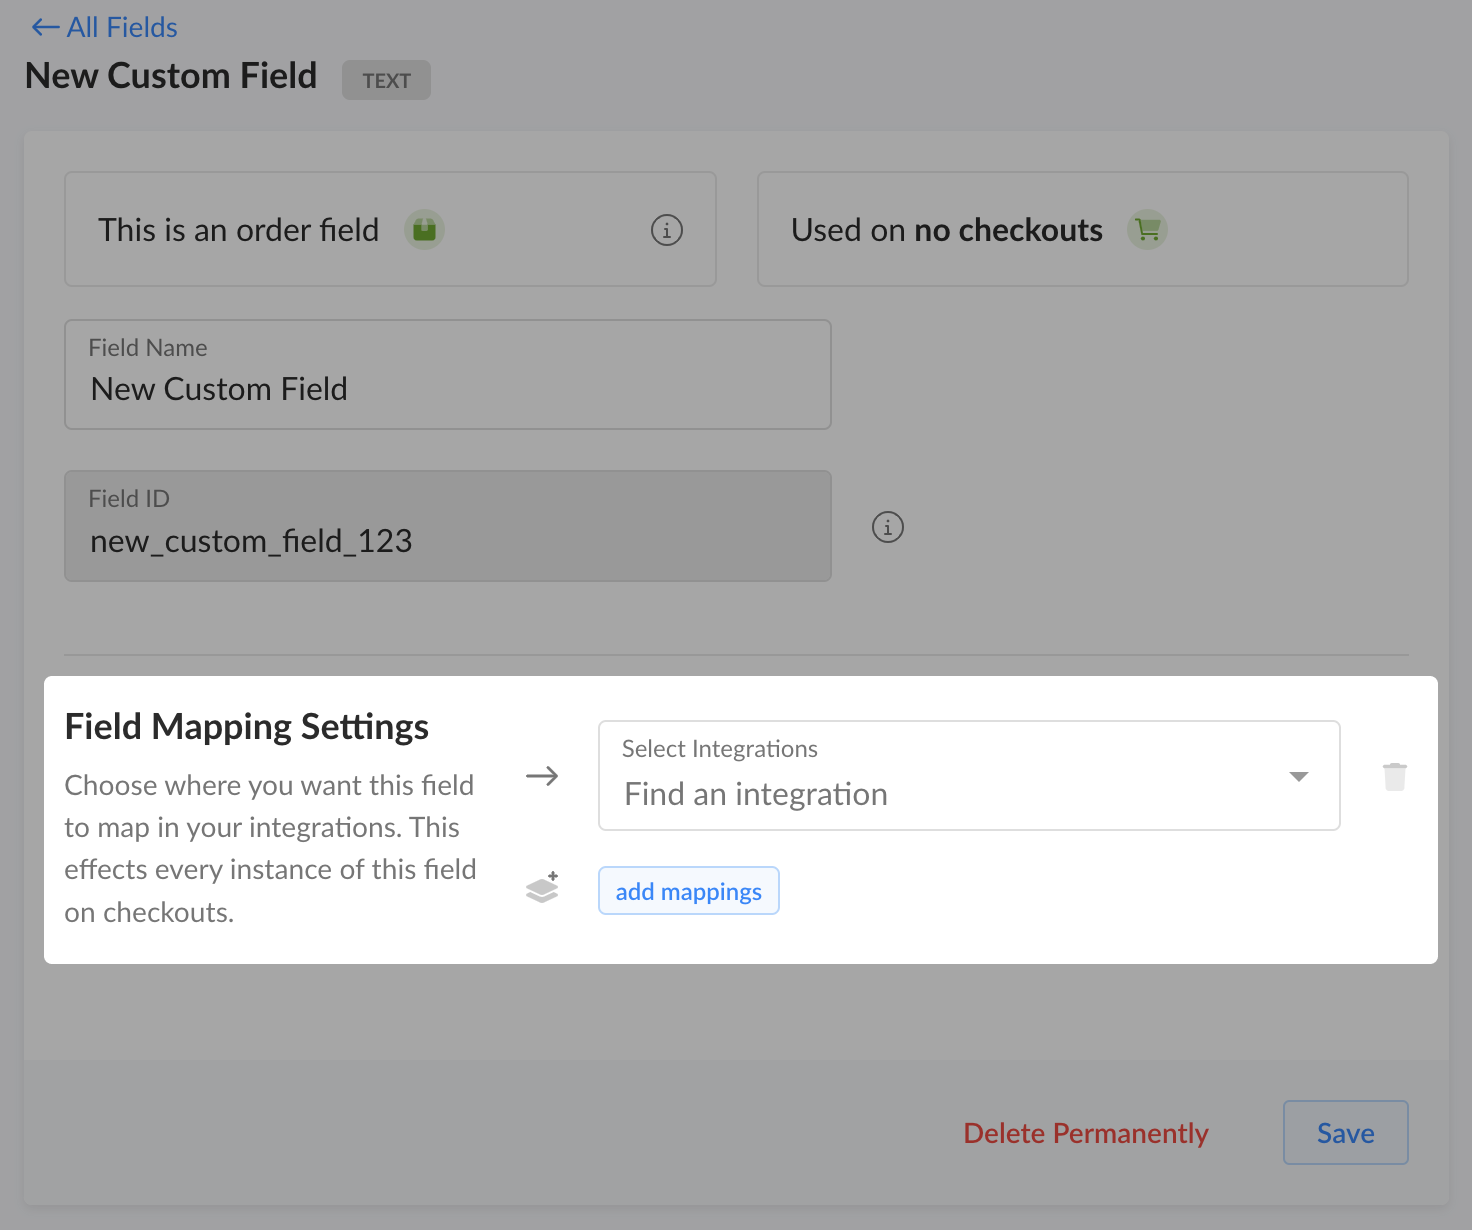Open the Select Integrations dropdown

pyautogui.click(x=969, y=775)
